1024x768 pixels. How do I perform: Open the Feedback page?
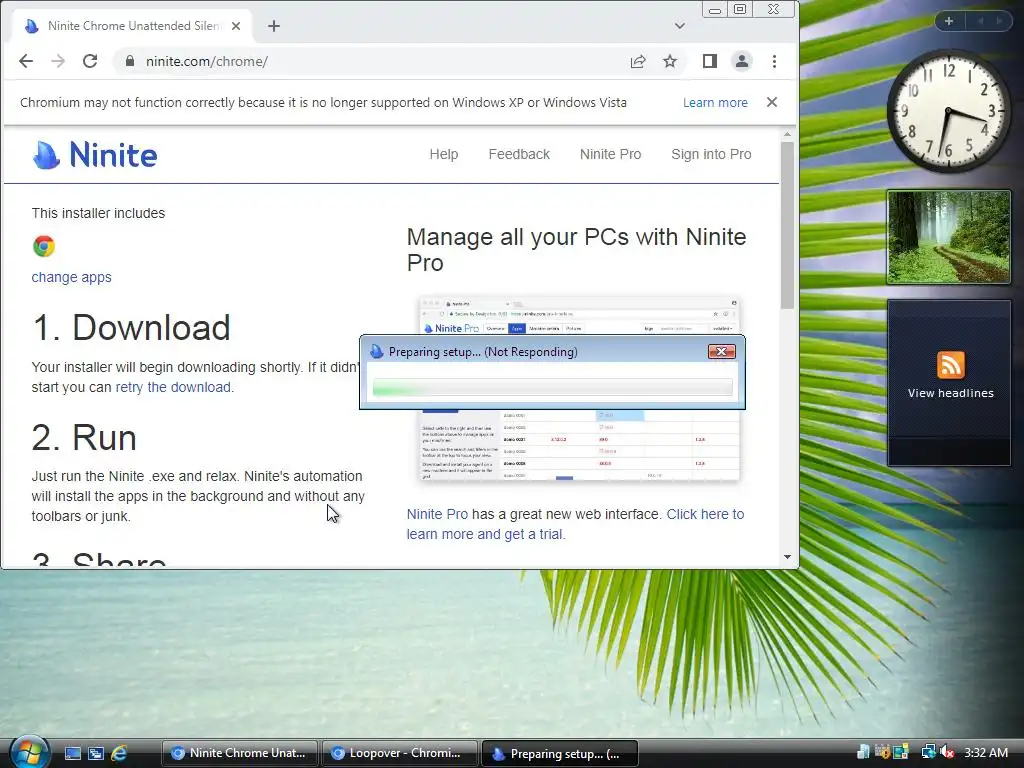[x=519, y=154]
